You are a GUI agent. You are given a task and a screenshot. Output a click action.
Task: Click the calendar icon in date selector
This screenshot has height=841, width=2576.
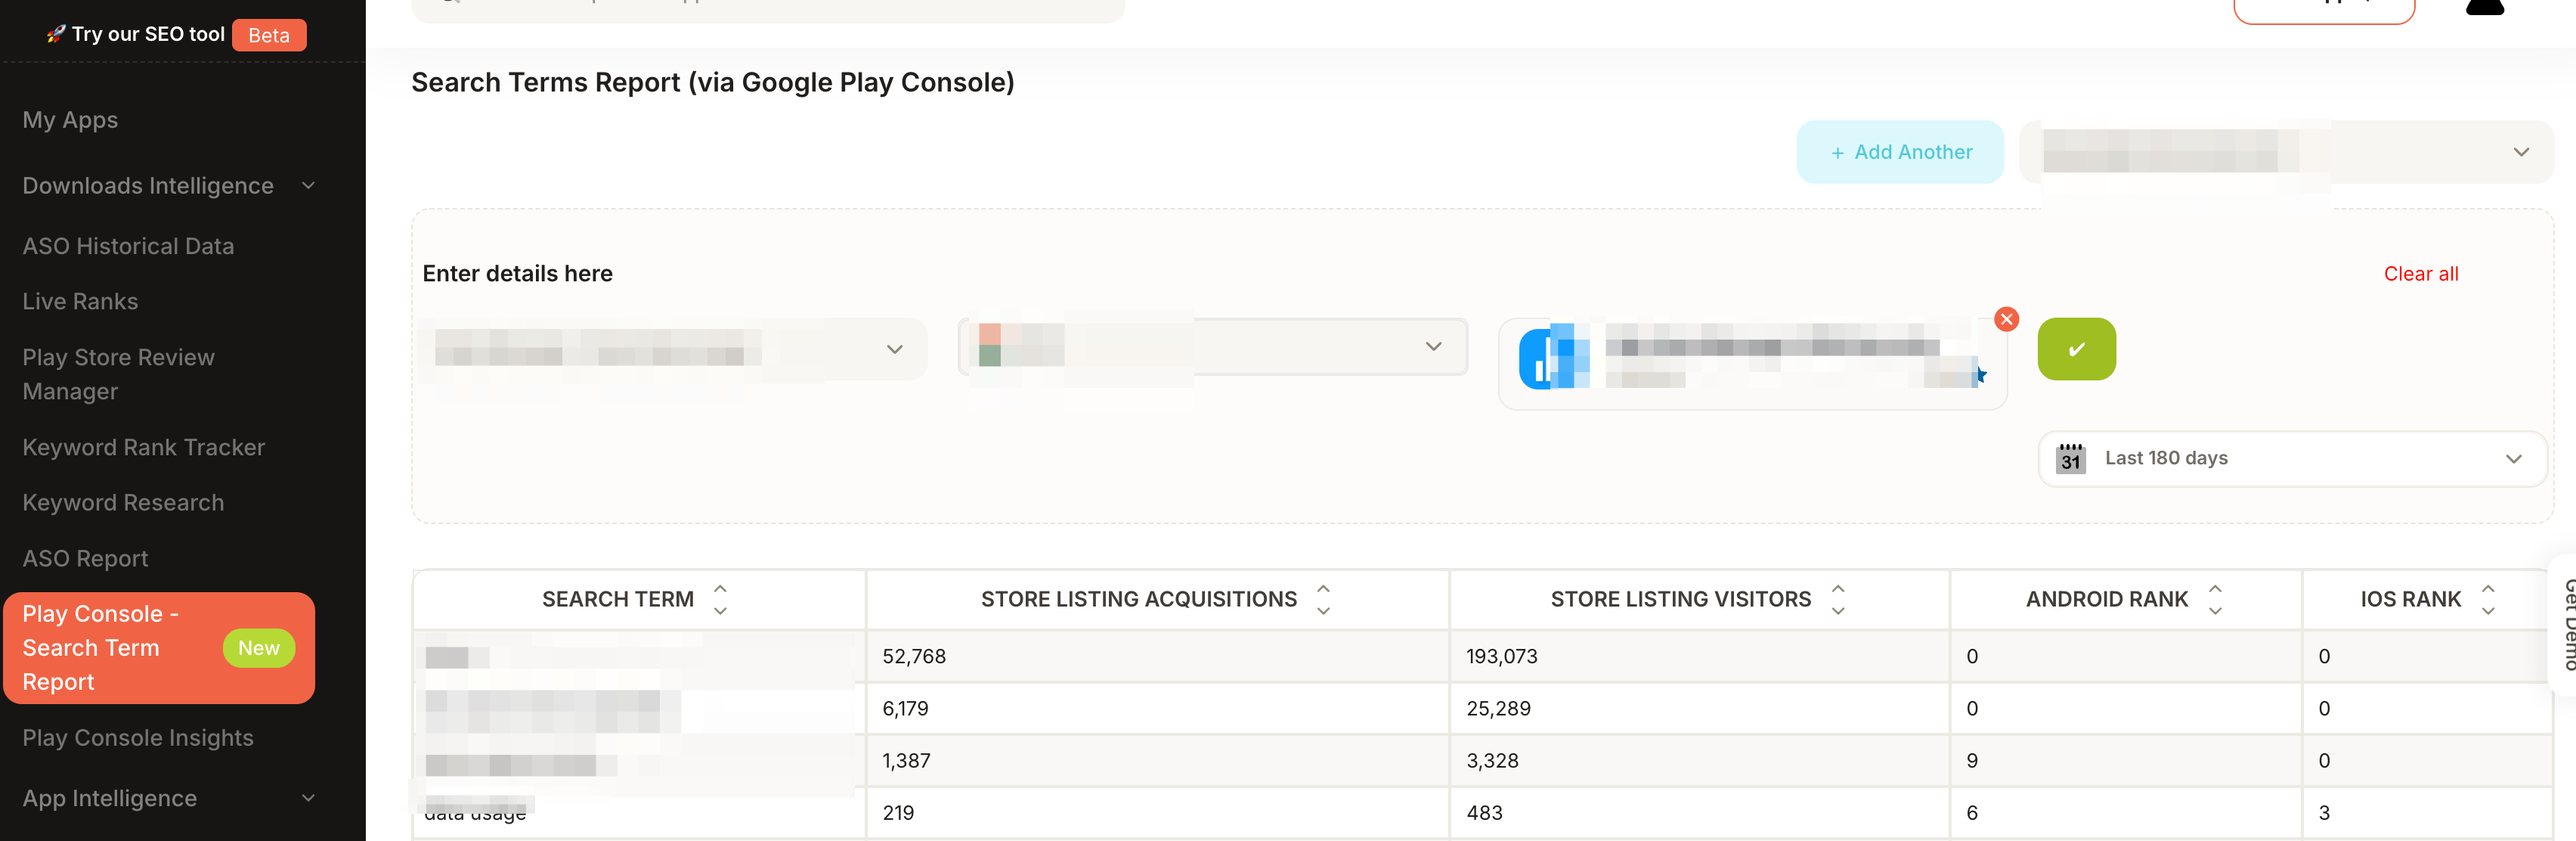(x=2070, y=458)
